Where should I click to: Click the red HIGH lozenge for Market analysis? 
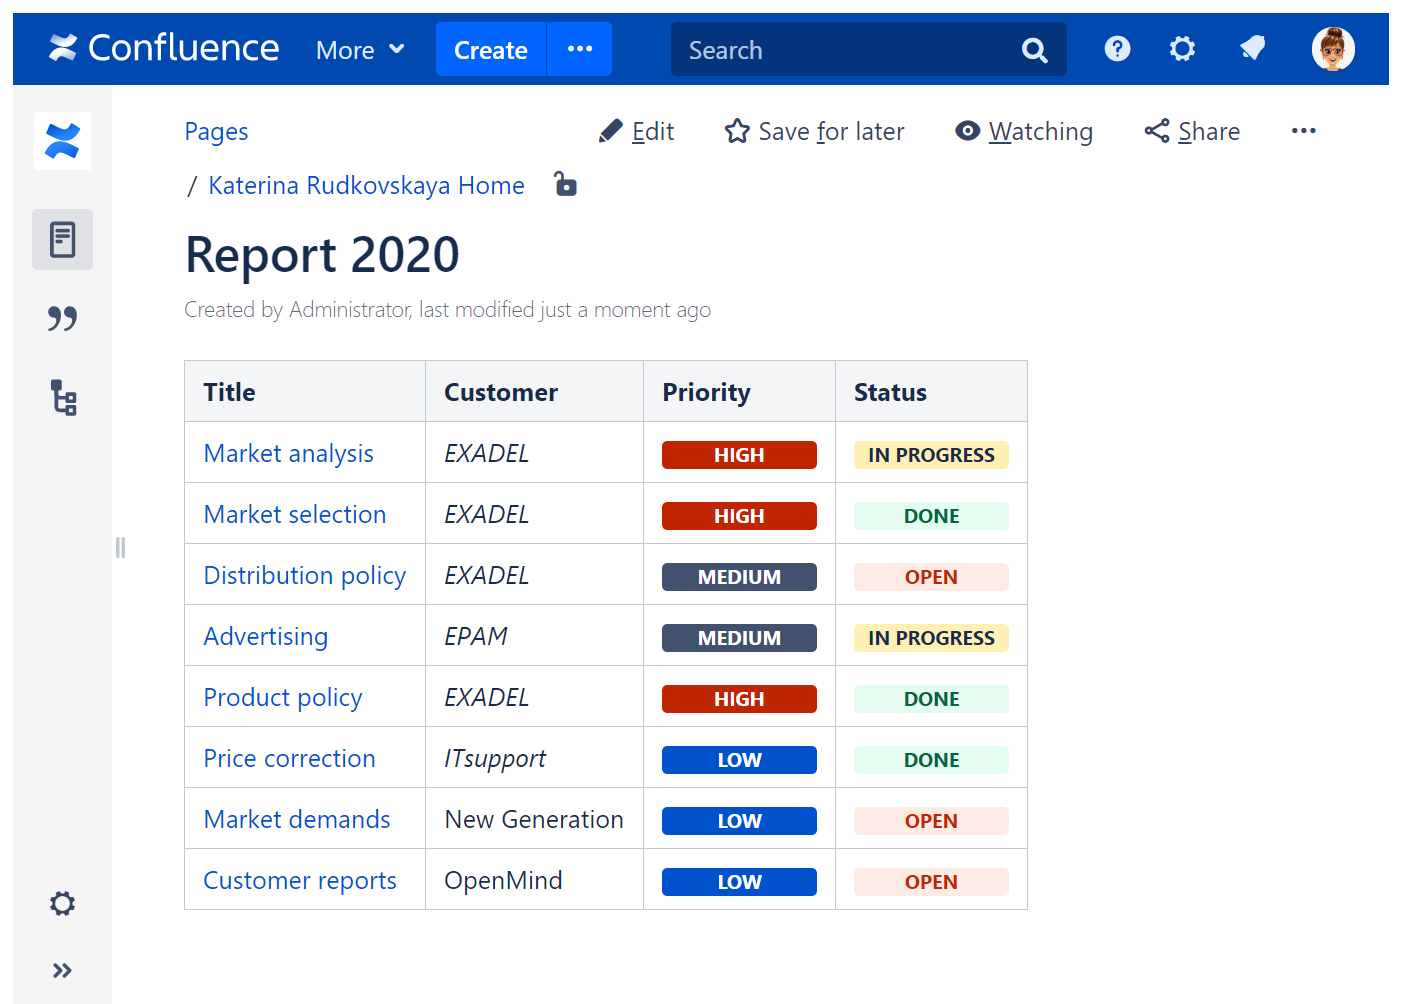pyautogui.click(x=738, y=454)
